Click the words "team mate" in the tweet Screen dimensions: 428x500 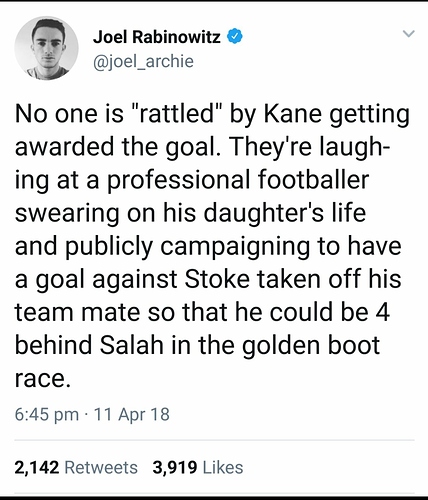coord(77,312)
